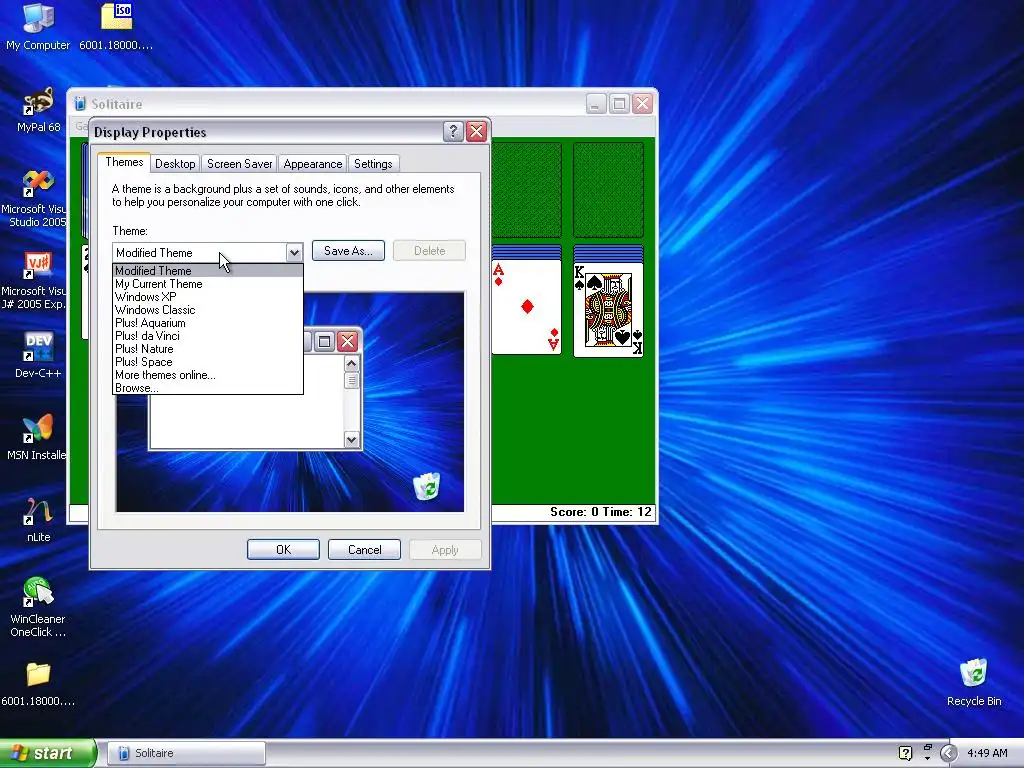The height and width of the screenshot is (768, 1024).
Task: Click the help icon in the system tray
Action: point(905,753)
